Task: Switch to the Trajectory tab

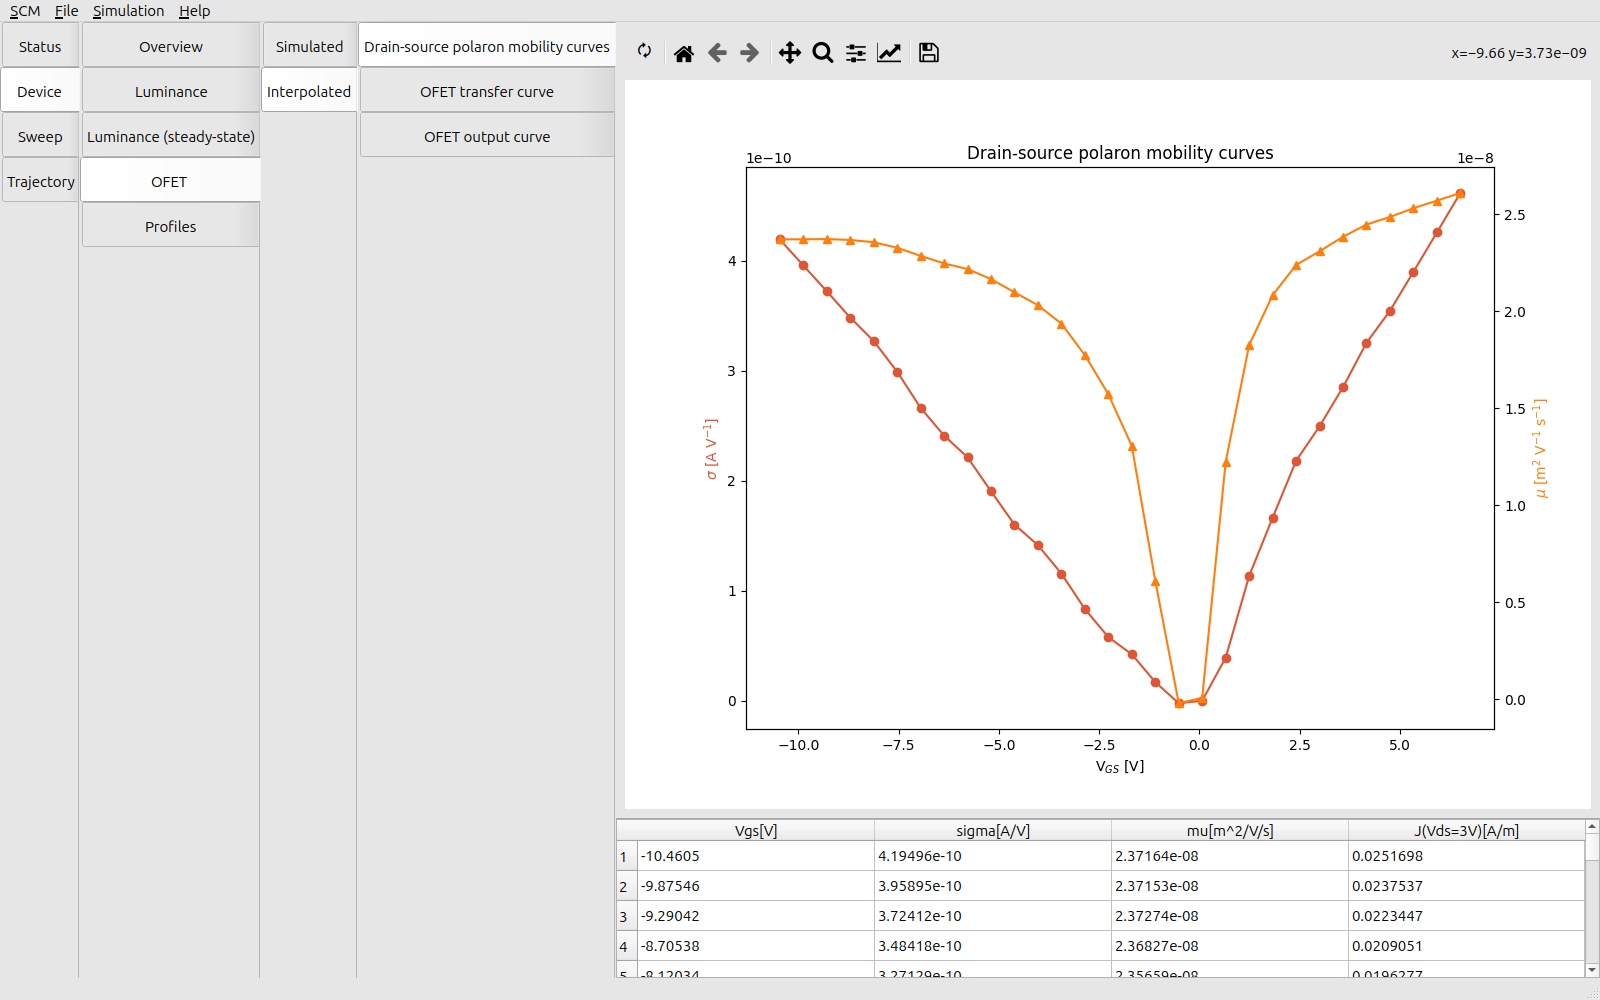Action: click(x=41, y=182)
